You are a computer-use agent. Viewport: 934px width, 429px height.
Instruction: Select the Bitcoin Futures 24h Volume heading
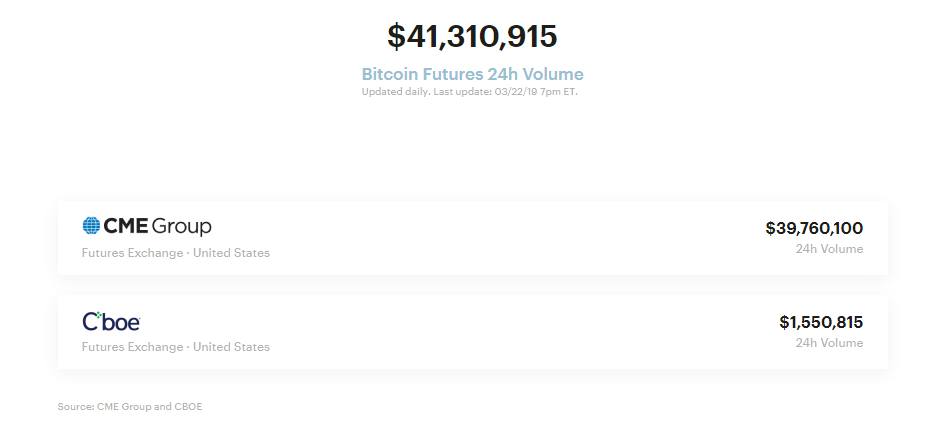tap(472, 74)
